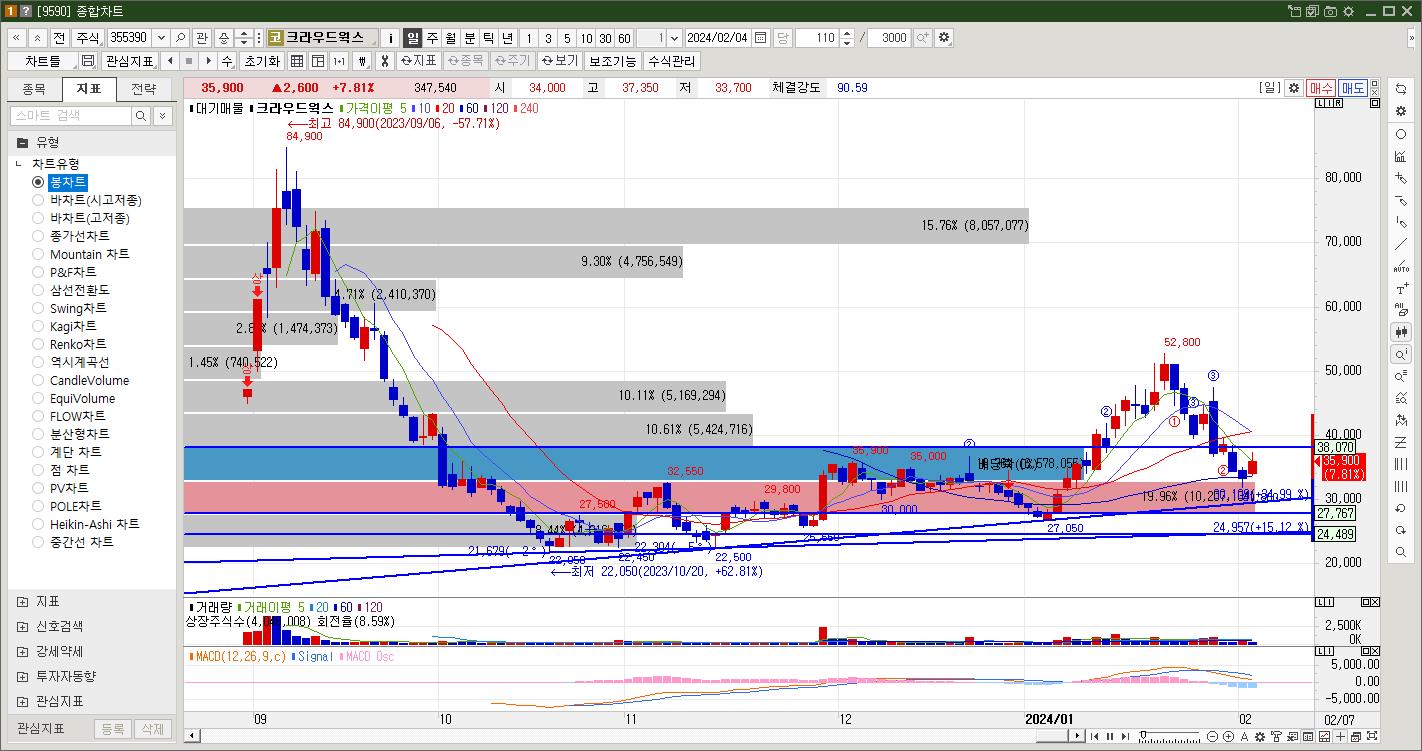The width and height of the screenshot is (1422, 751).
Task: Click the 수식관리 button
Action: 671,61
